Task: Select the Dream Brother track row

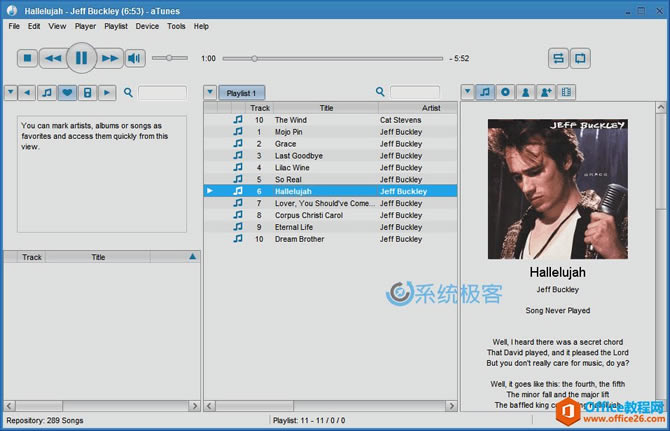Action: 330,239
